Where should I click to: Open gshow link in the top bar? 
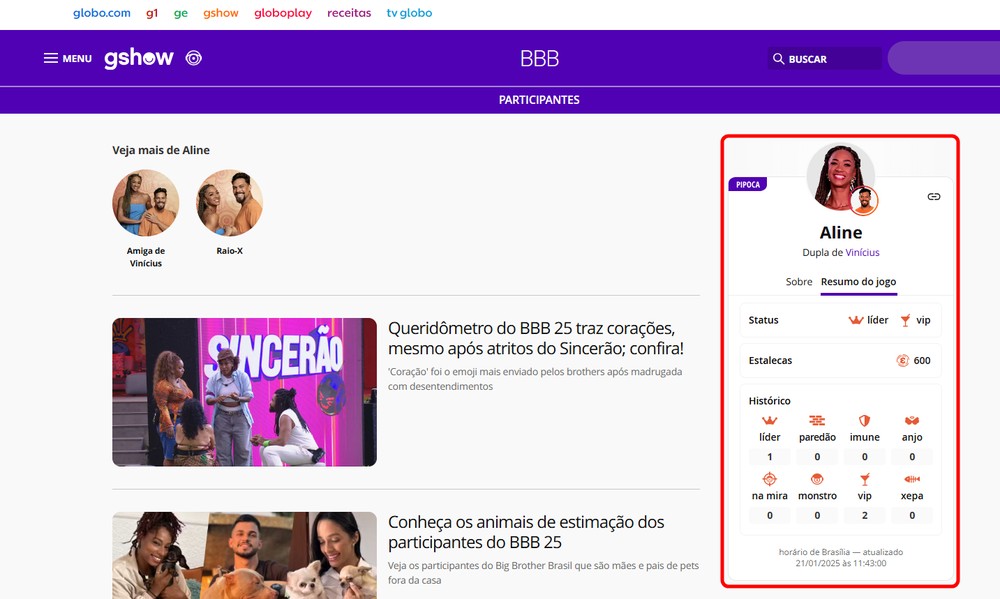coord(221,13)
